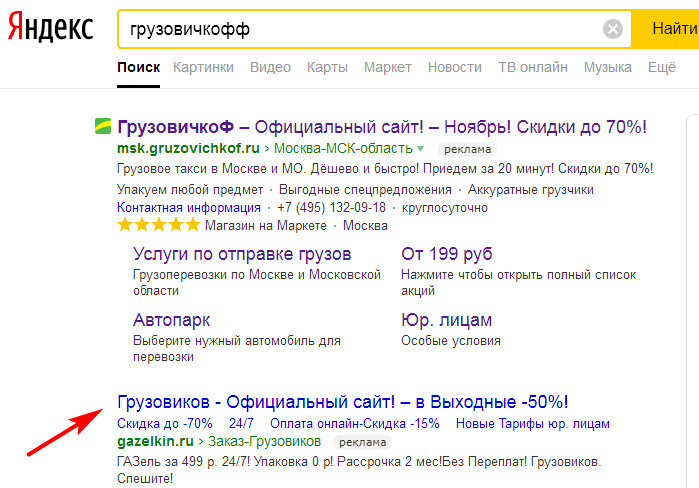This screenshot has height=488, width=699.
Task: Visit gazelkin.ru green URL
Action: (x=155, y=442)
